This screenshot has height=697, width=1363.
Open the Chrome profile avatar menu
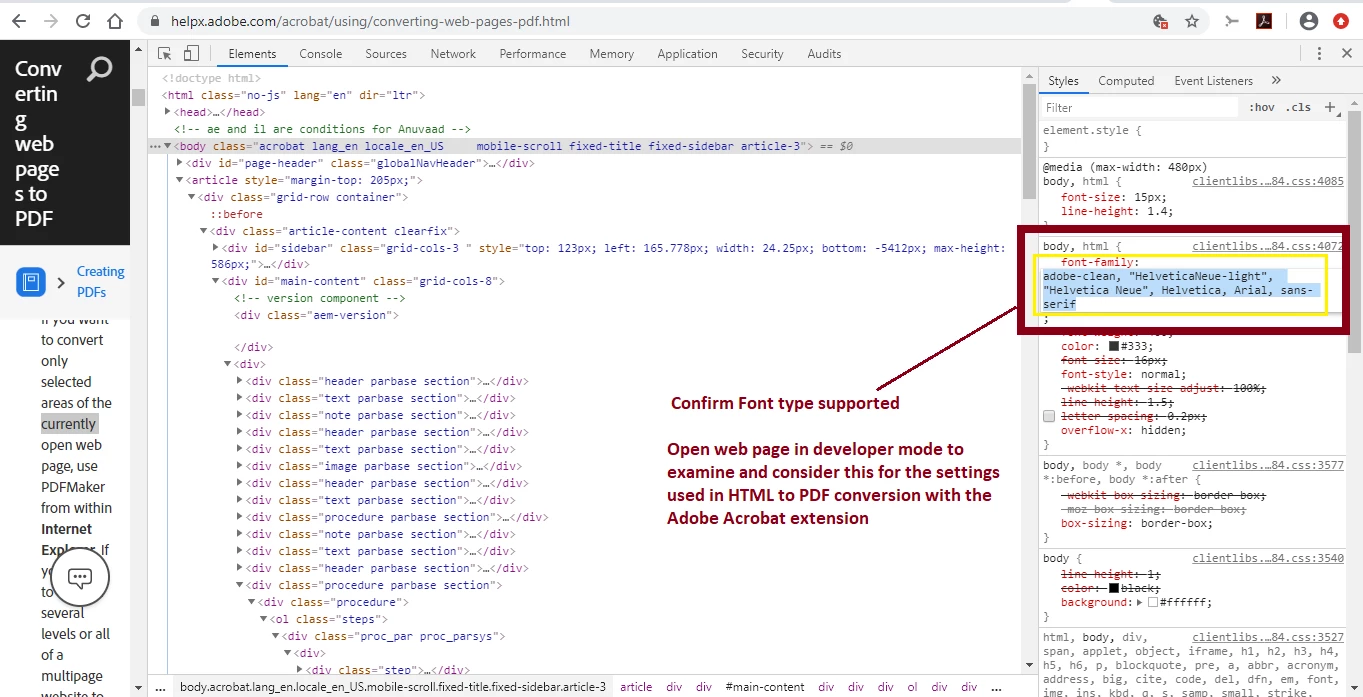coord(1308,21)
